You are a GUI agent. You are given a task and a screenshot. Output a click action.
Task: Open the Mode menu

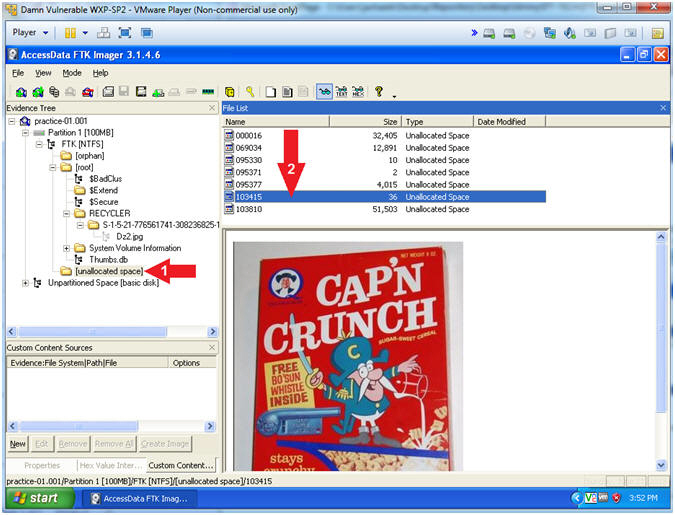coord(72,73)
